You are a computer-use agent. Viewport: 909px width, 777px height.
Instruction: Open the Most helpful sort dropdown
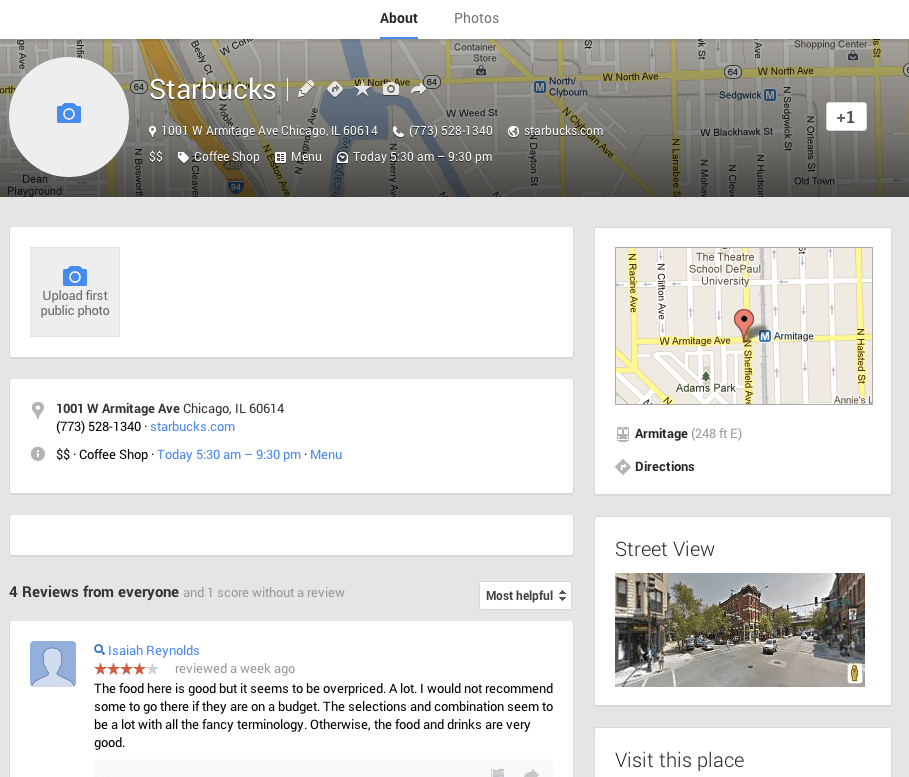525,596
